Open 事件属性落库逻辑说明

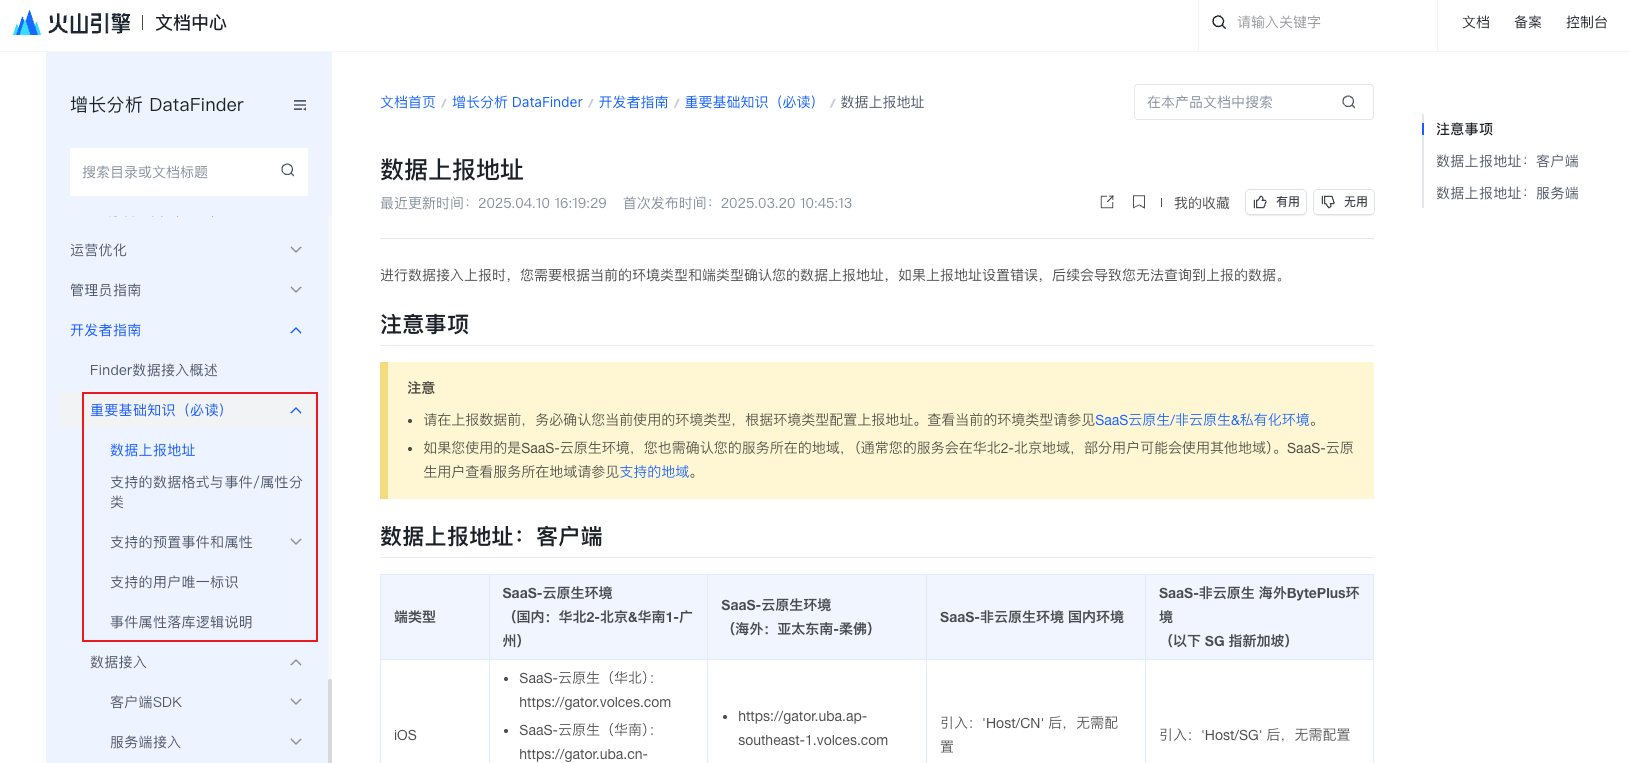click(x=181, y=622)
